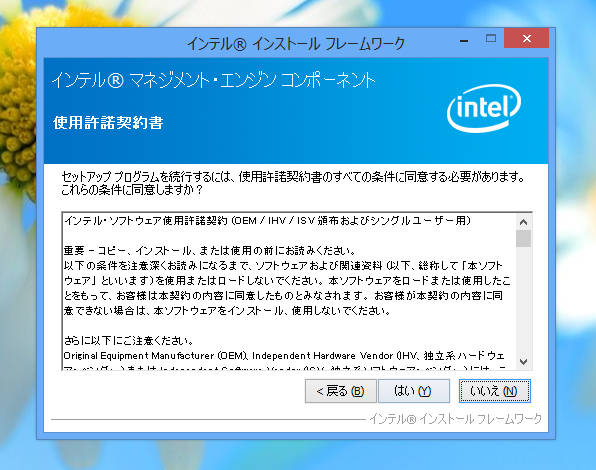Close the Intel installer window

(526, 38)
